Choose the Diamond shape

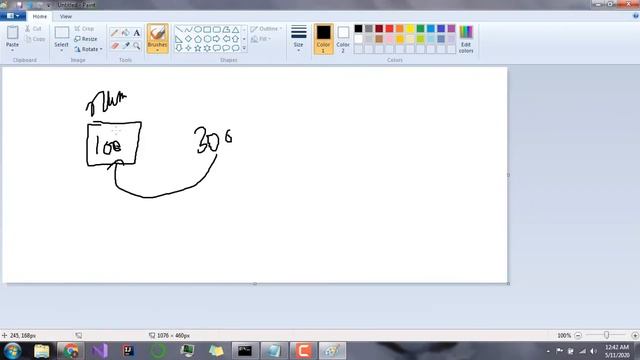188,39
